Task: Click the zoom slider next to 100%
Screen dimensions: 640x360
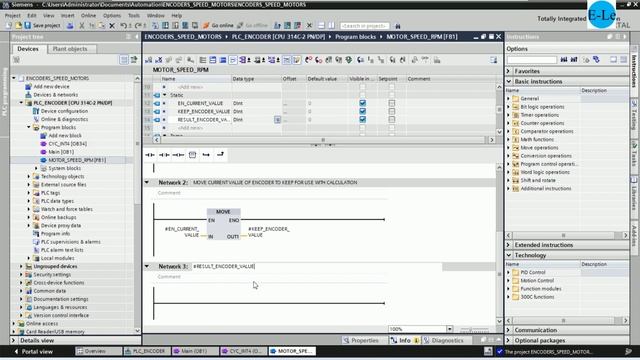Action: click(473, 329)
